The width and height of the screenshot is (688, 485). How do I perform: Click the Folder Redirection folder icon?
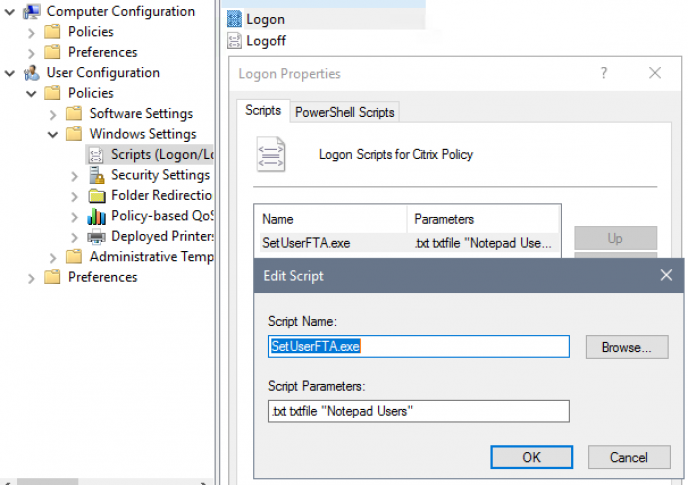[96, 196]
